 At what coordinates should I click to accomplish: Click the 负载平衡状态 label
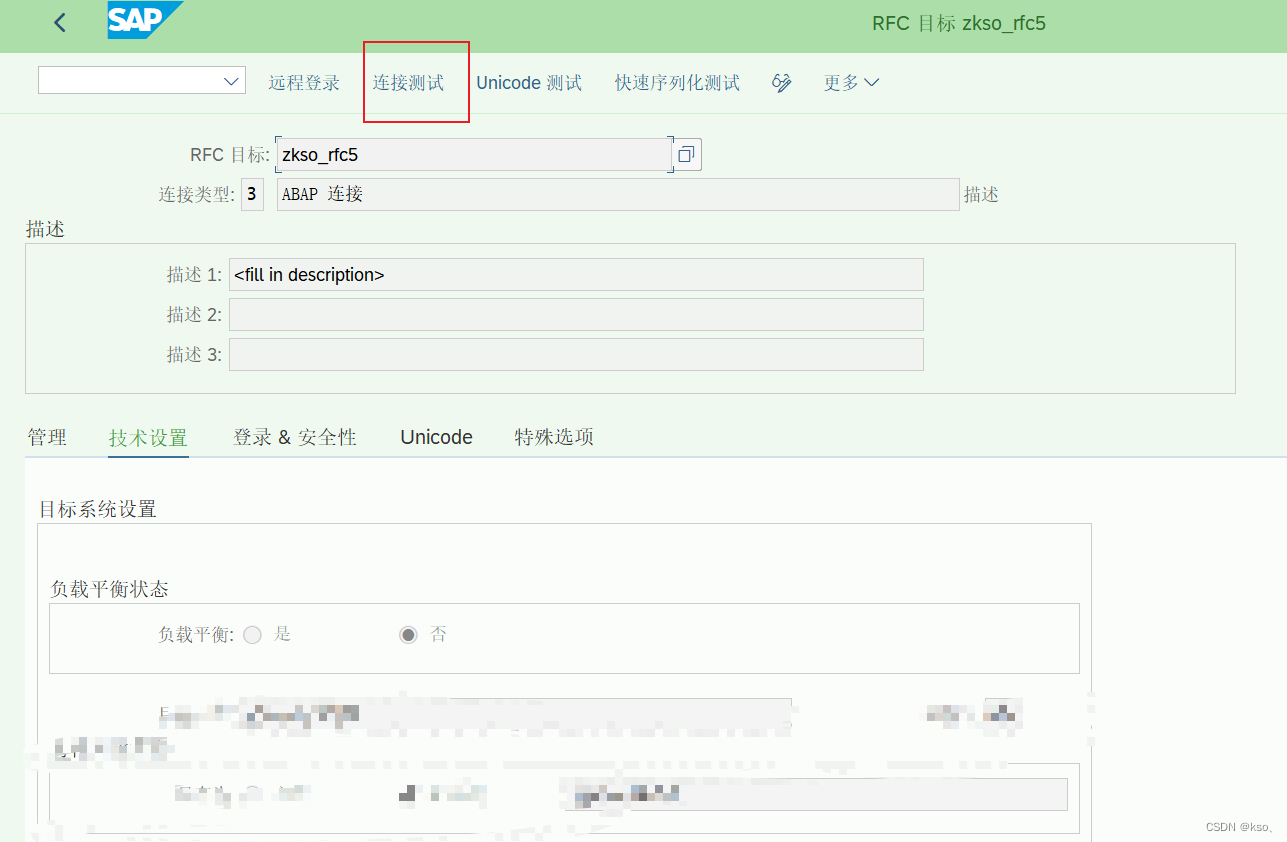tap(110, 589)
